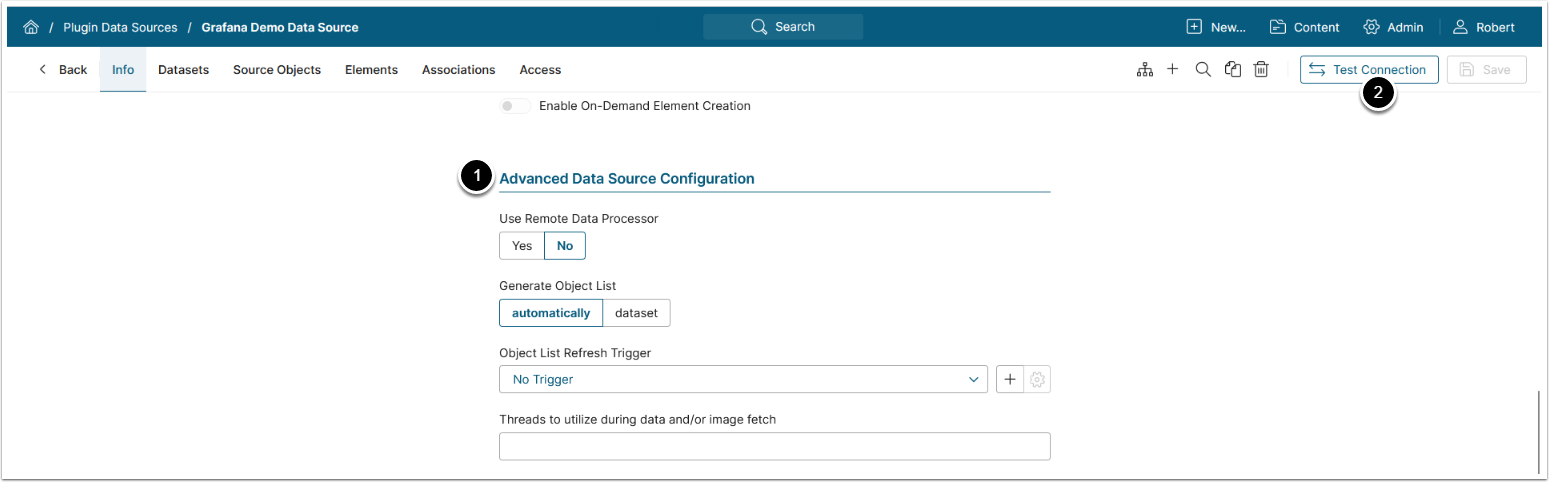
Task: Open the Robert user menu
Action: coord(1484,27)
